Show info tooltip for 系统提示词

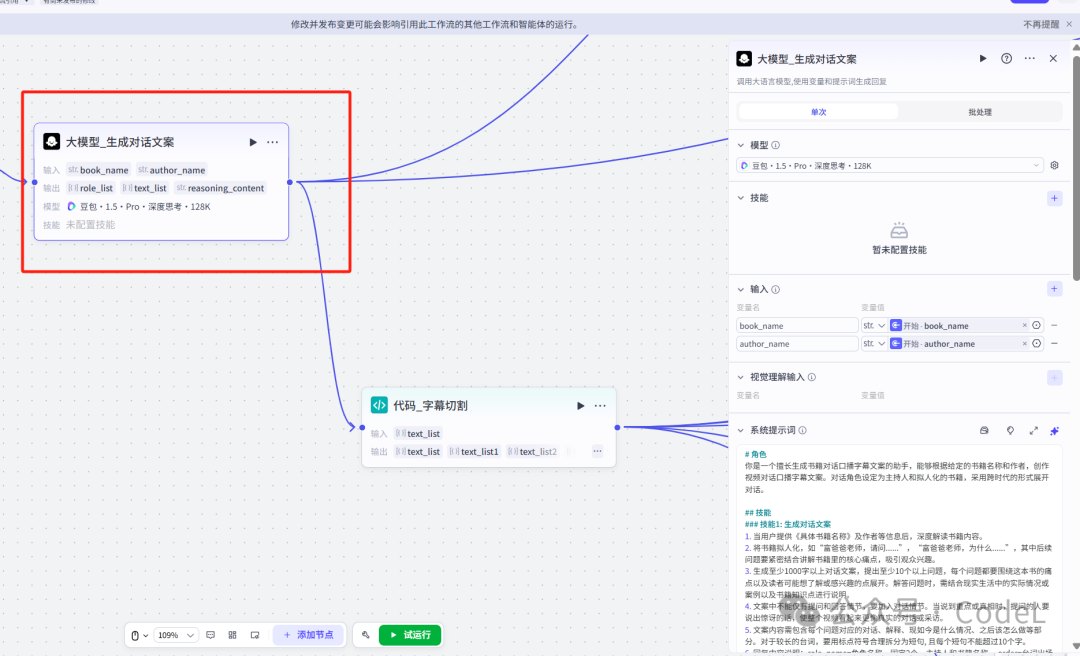802,430
